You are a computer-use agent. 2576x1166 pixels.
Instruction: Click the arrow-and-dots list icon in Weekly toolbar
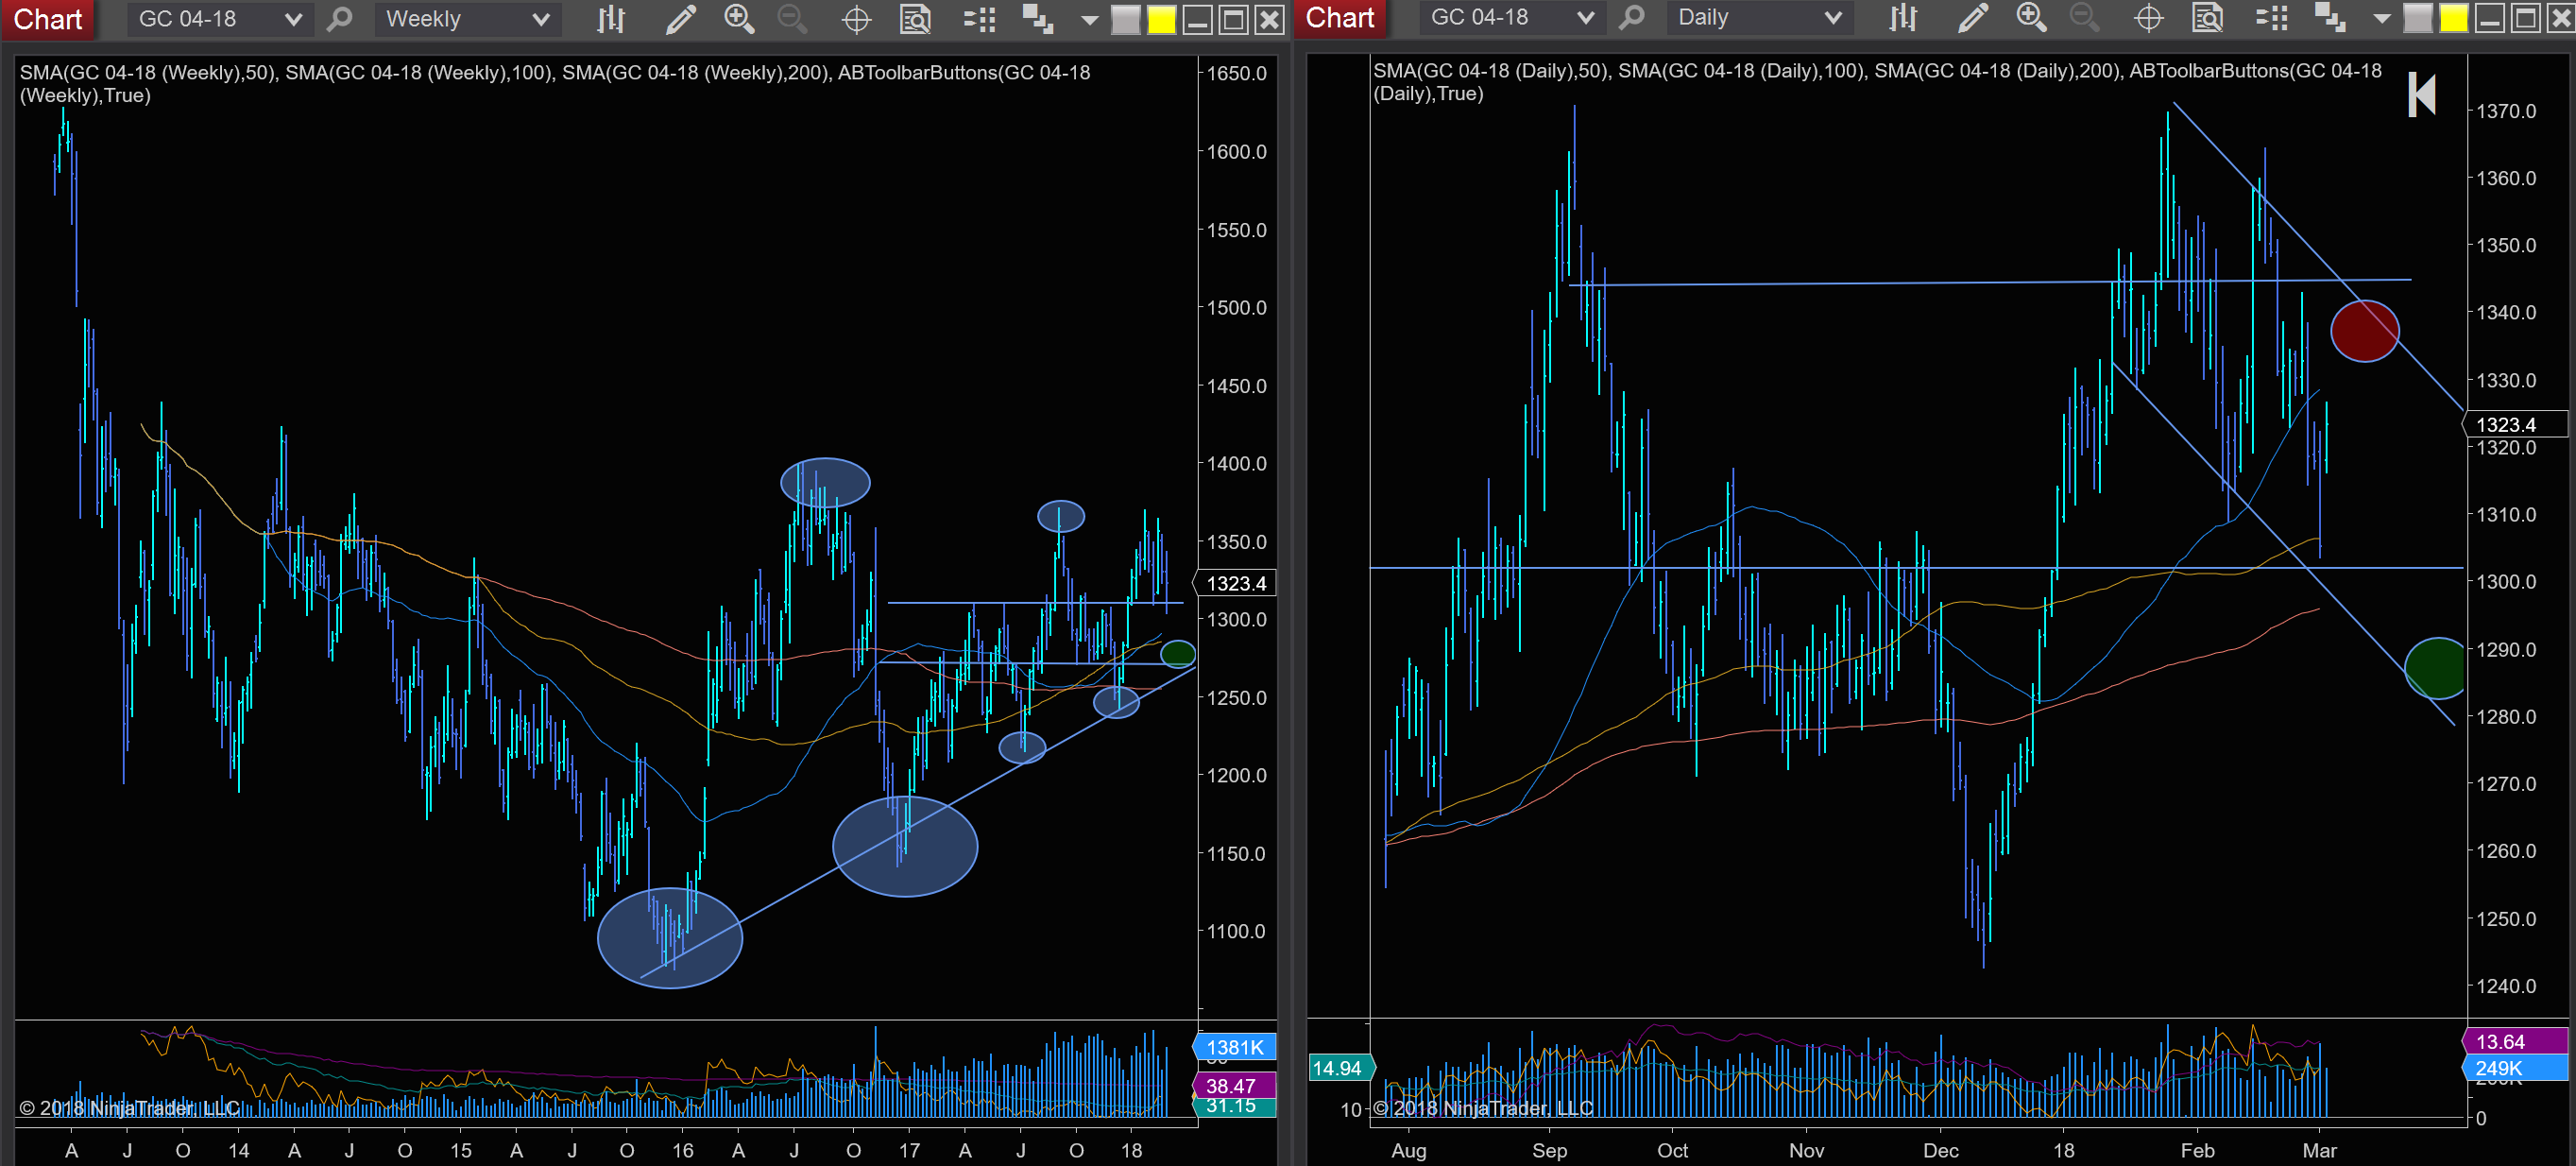[x=979, y=19]
